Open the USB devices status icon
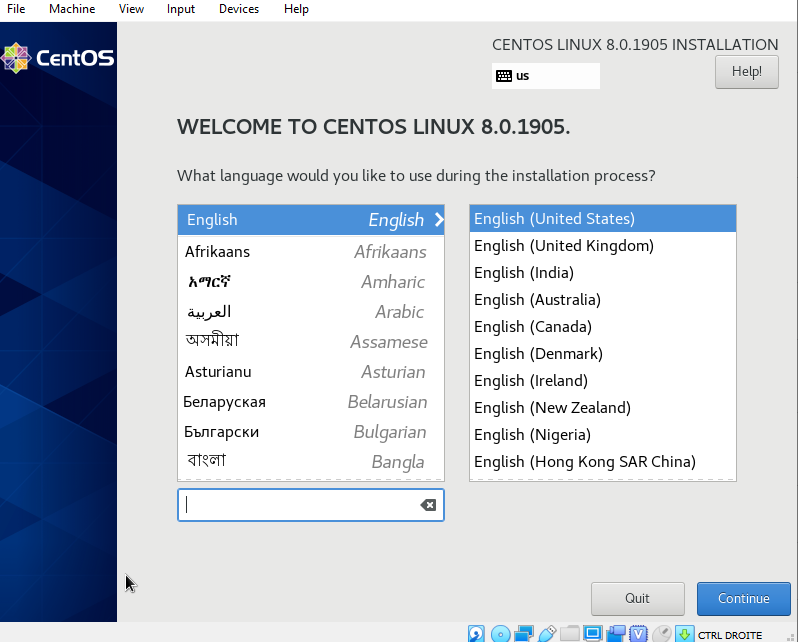The width and height of the screenshot is (798, 642). (547, 634)
